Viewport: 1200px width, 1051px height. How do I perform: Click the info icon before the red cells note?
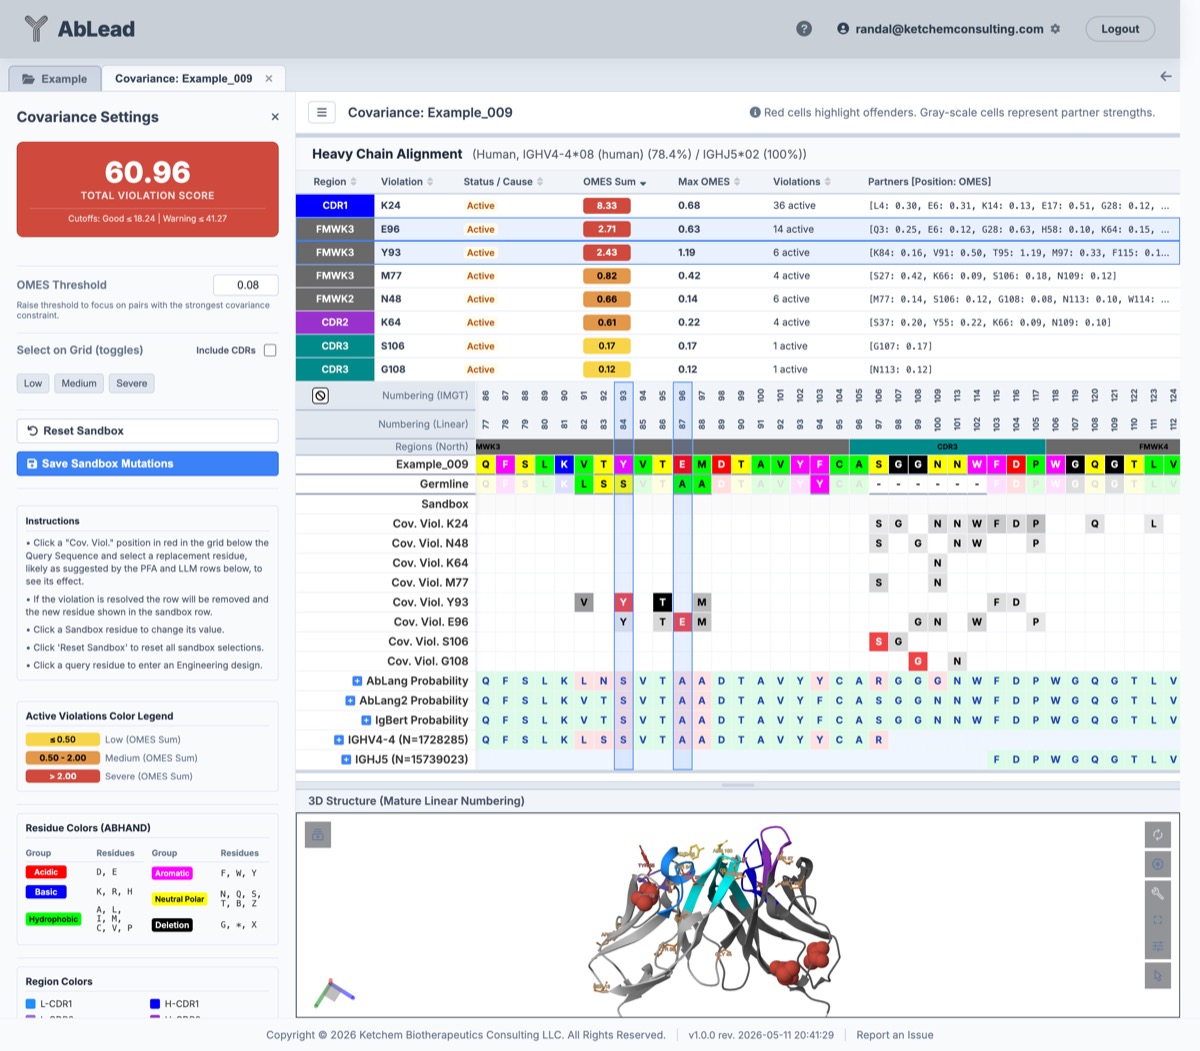click(755, 113)
